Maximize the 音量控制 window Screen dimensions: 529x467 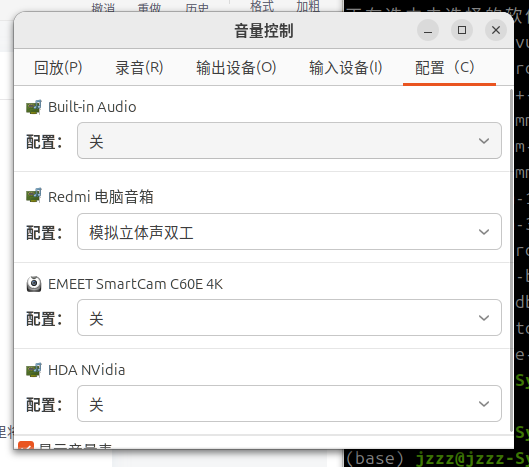tap(462, 30)
